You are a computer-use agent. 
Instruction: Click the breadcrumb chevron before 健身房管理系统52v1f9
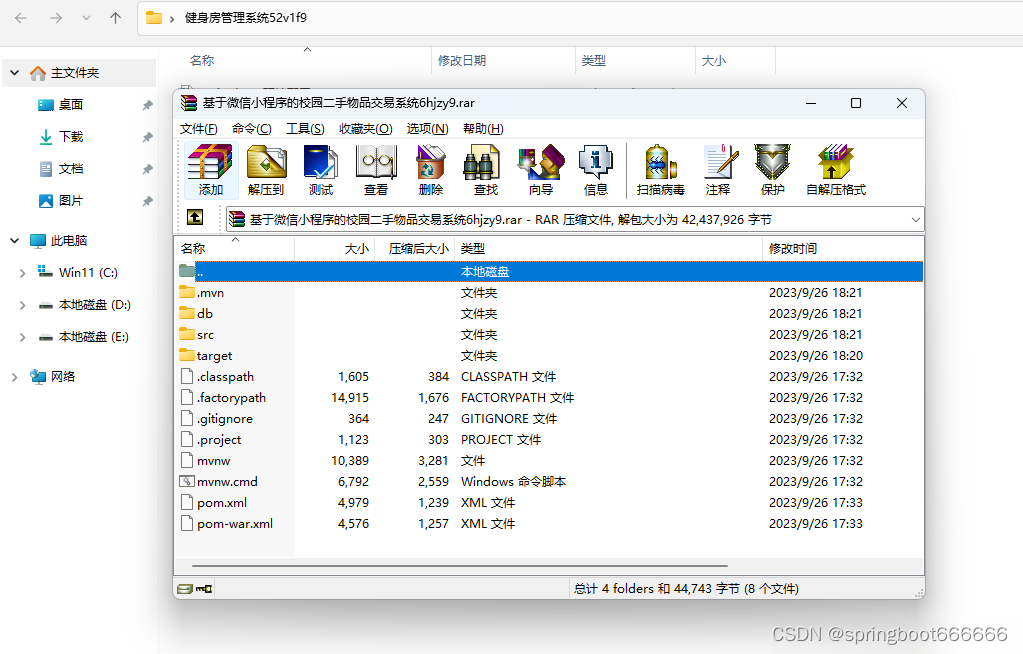[x=172, y=18]
